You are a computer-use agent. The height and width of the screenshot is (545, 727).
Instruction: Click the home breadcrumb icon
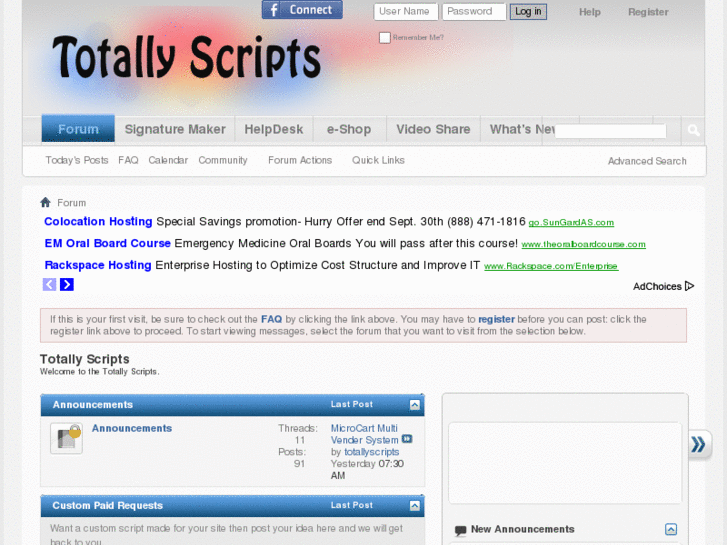click(x=45, y=202)
